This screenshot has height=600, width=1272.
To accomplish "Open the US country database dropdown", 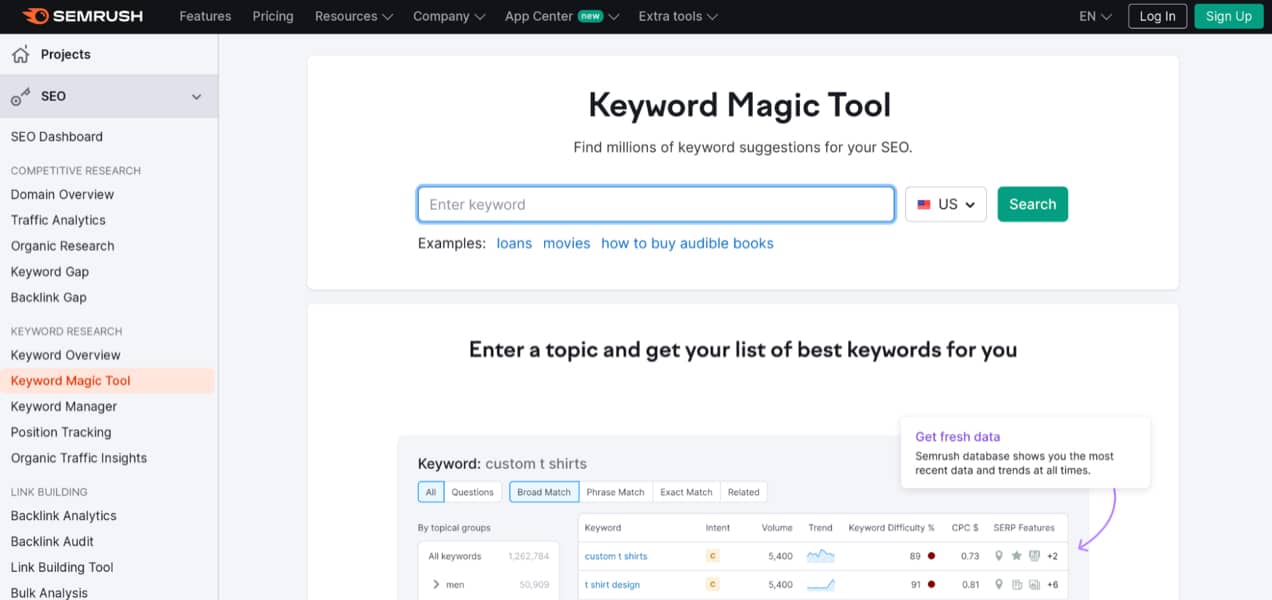I will pyautogui.click(x=946, y=204).
